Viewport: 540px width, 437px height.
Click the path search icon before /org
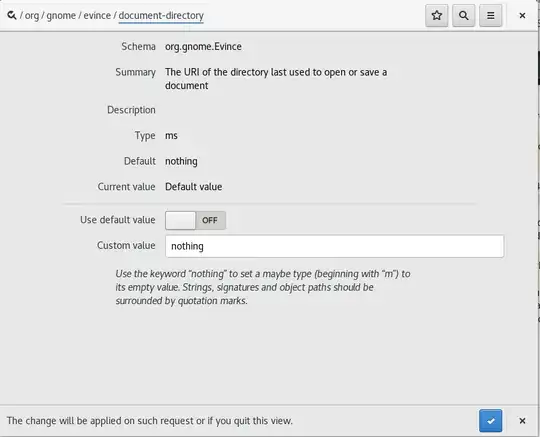pos(11,15)
